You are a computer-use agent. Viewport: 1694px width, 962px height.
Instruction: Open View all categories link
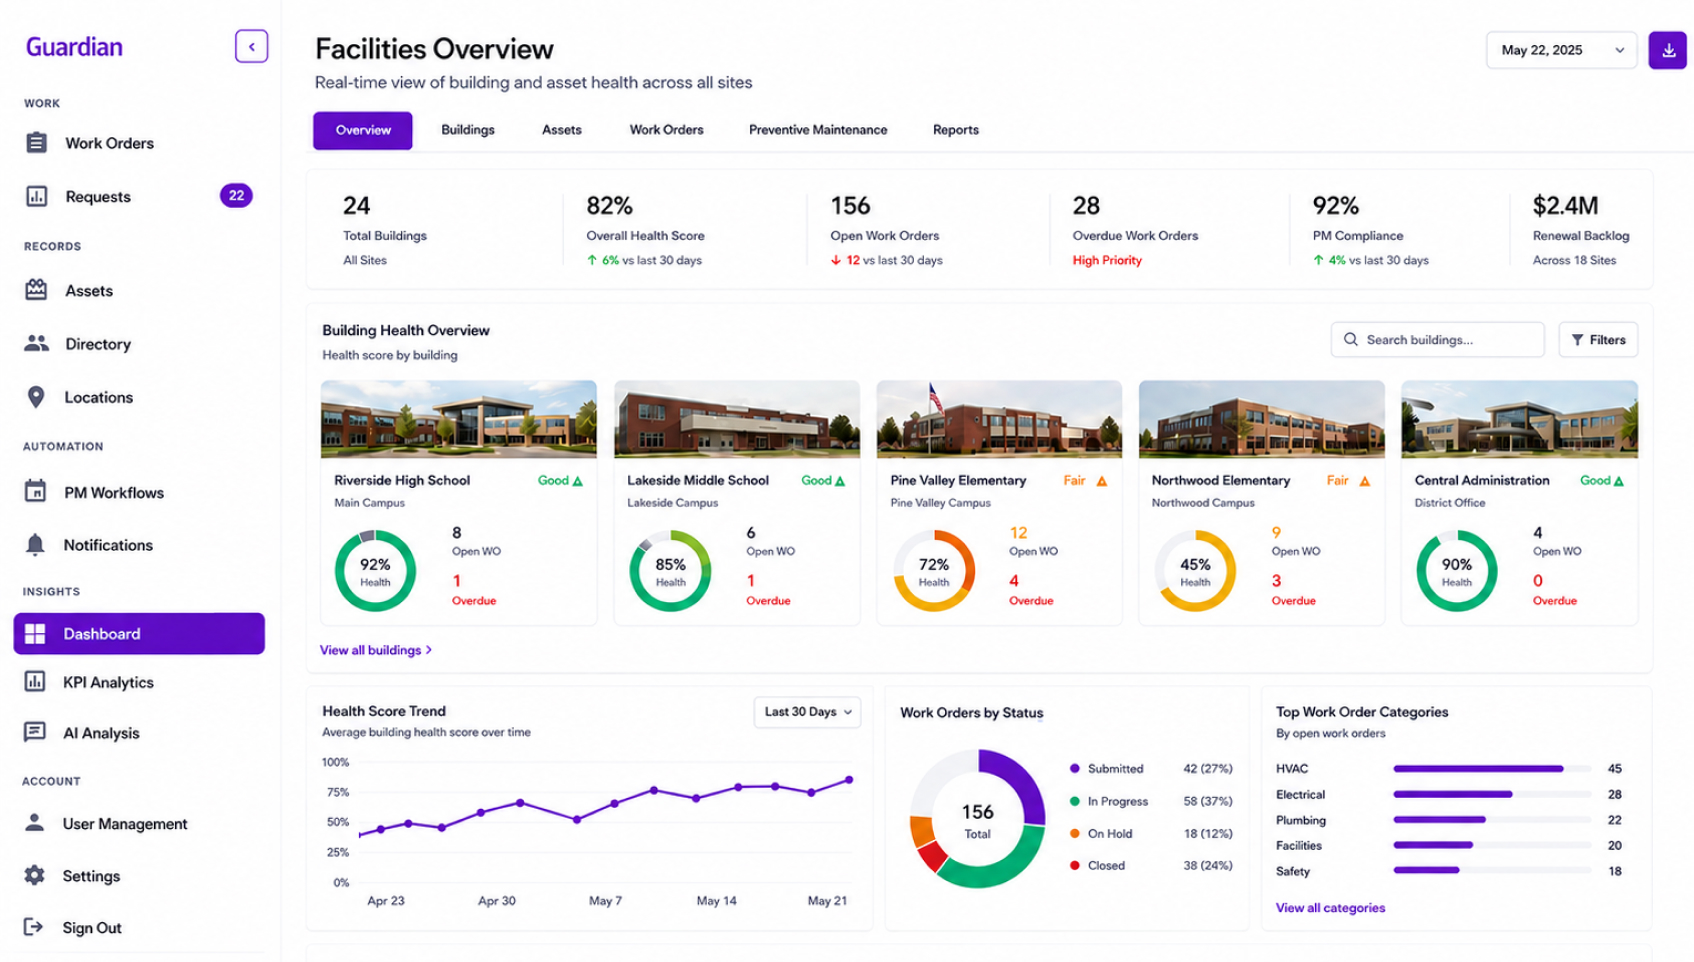[x=1330, y=908]
